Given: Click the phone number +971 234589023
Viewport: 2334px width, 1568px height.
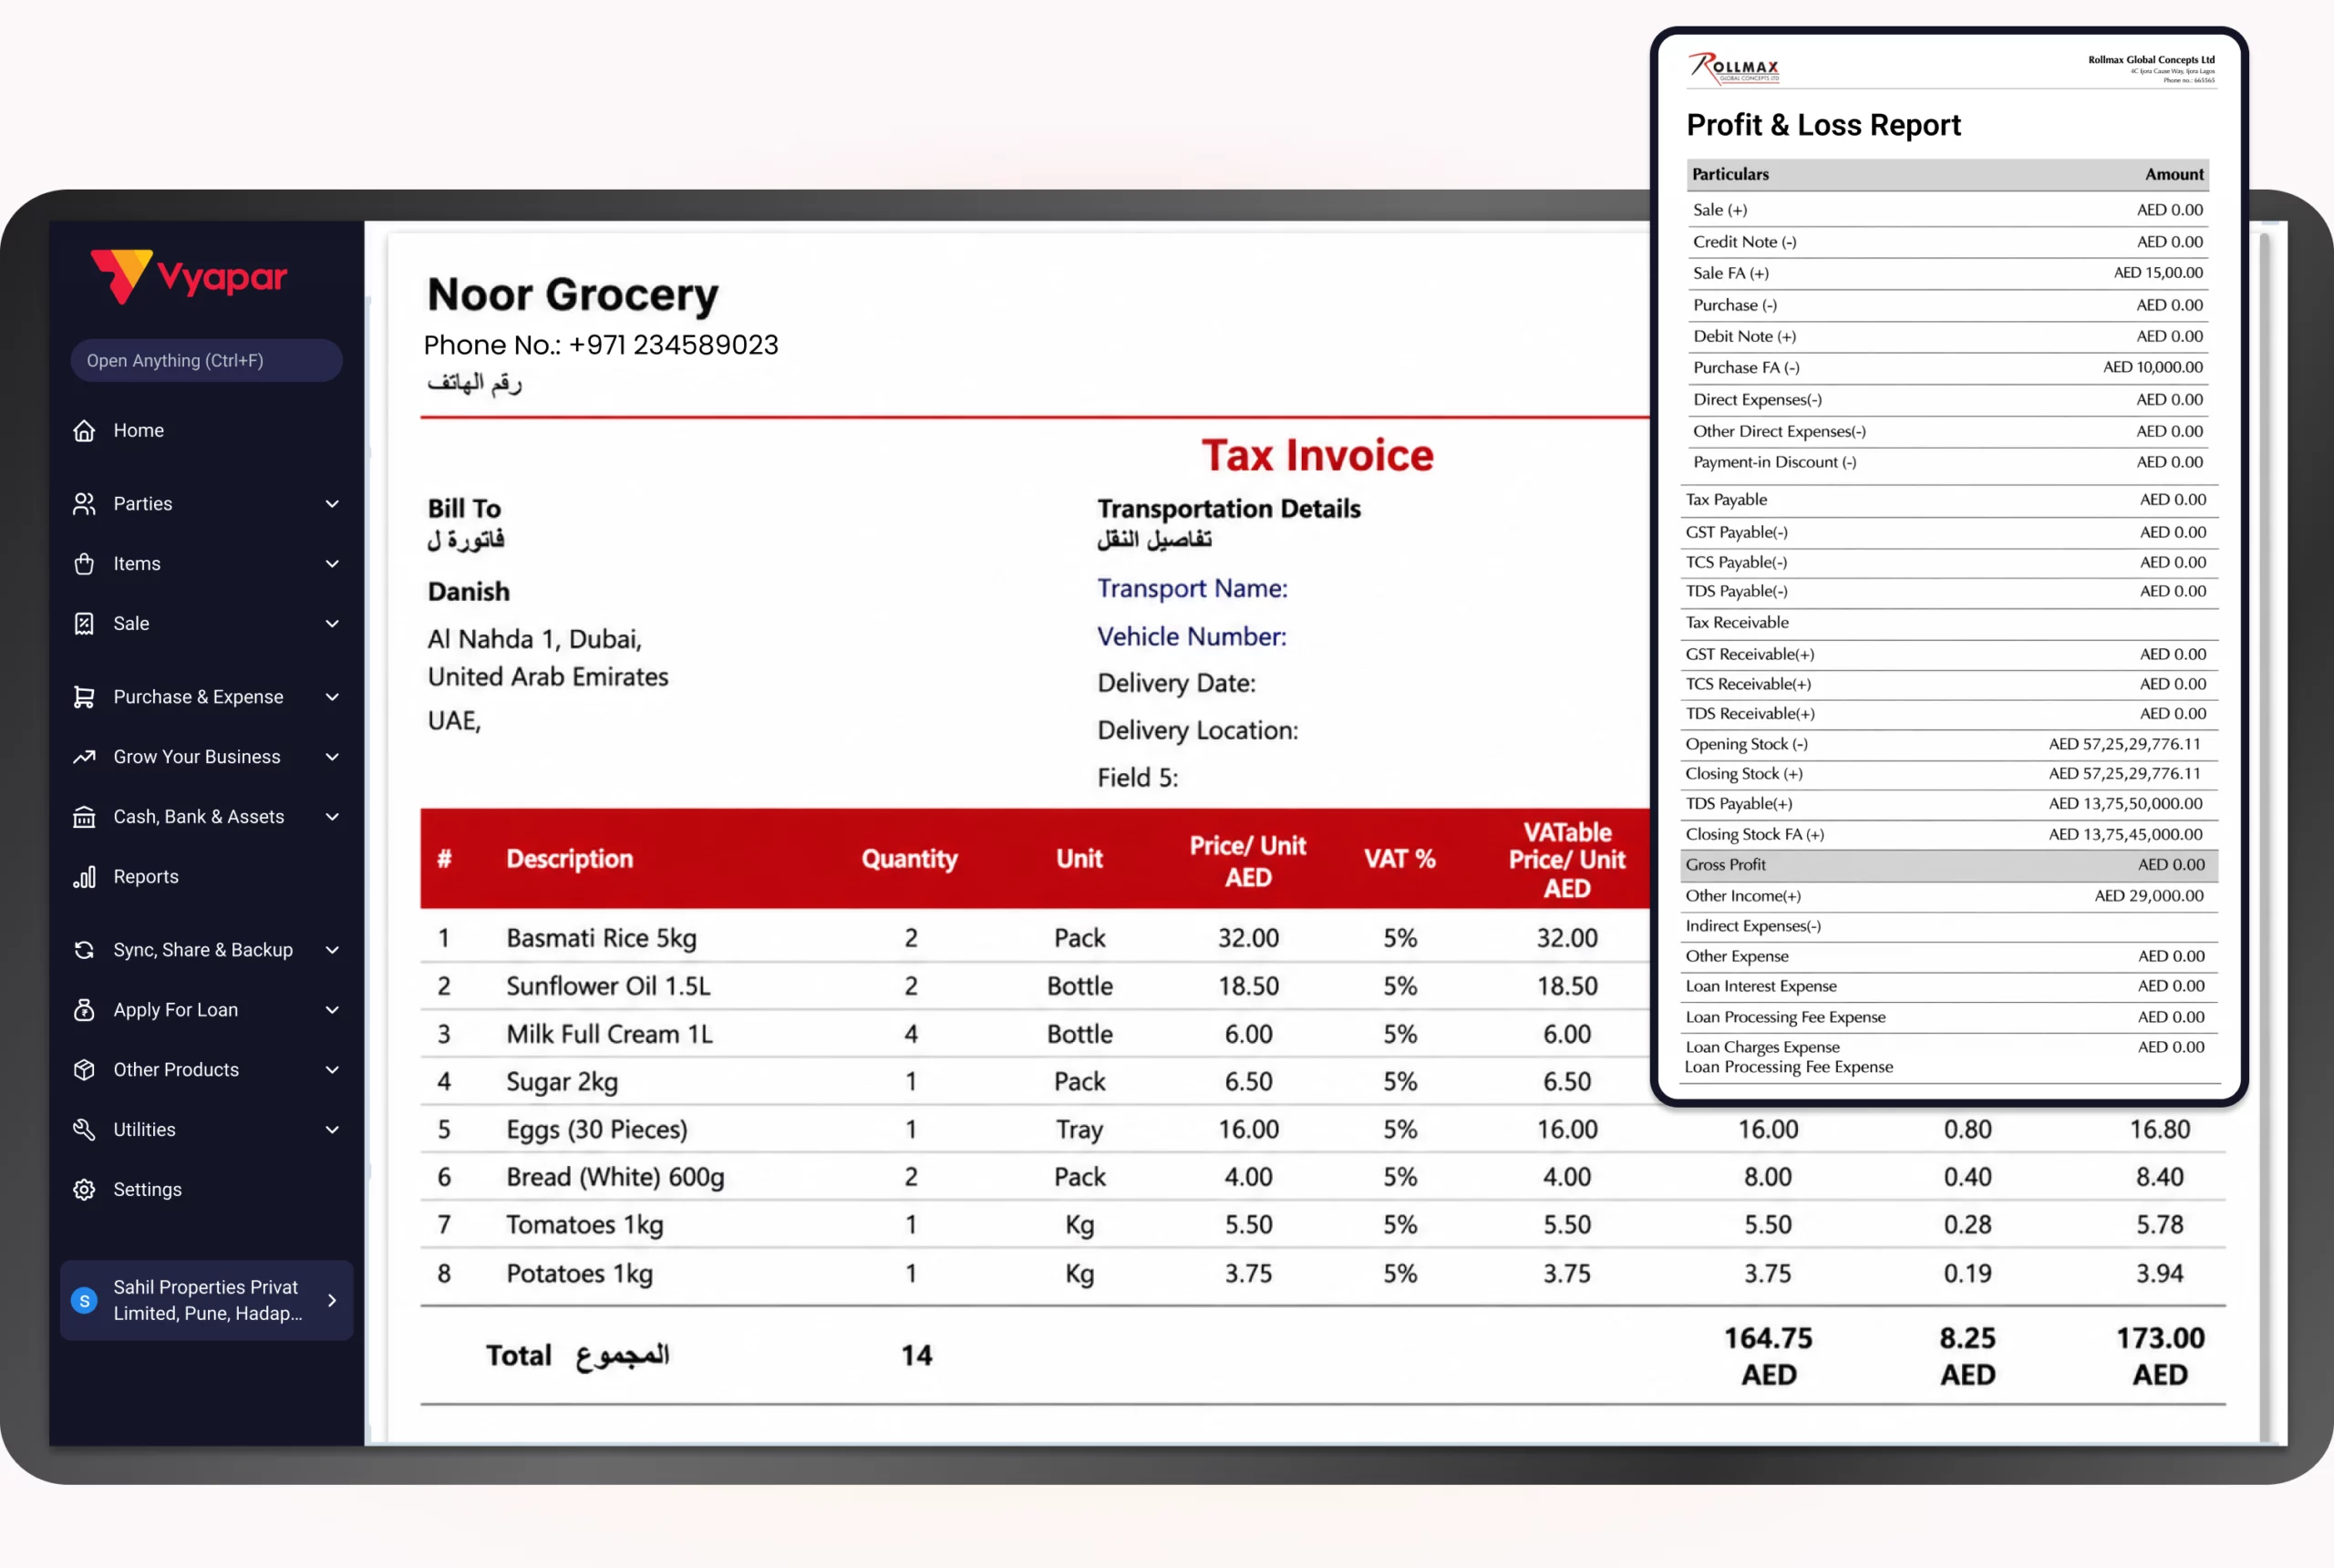Looking at the screenshot, I should [x=673, y=345].
